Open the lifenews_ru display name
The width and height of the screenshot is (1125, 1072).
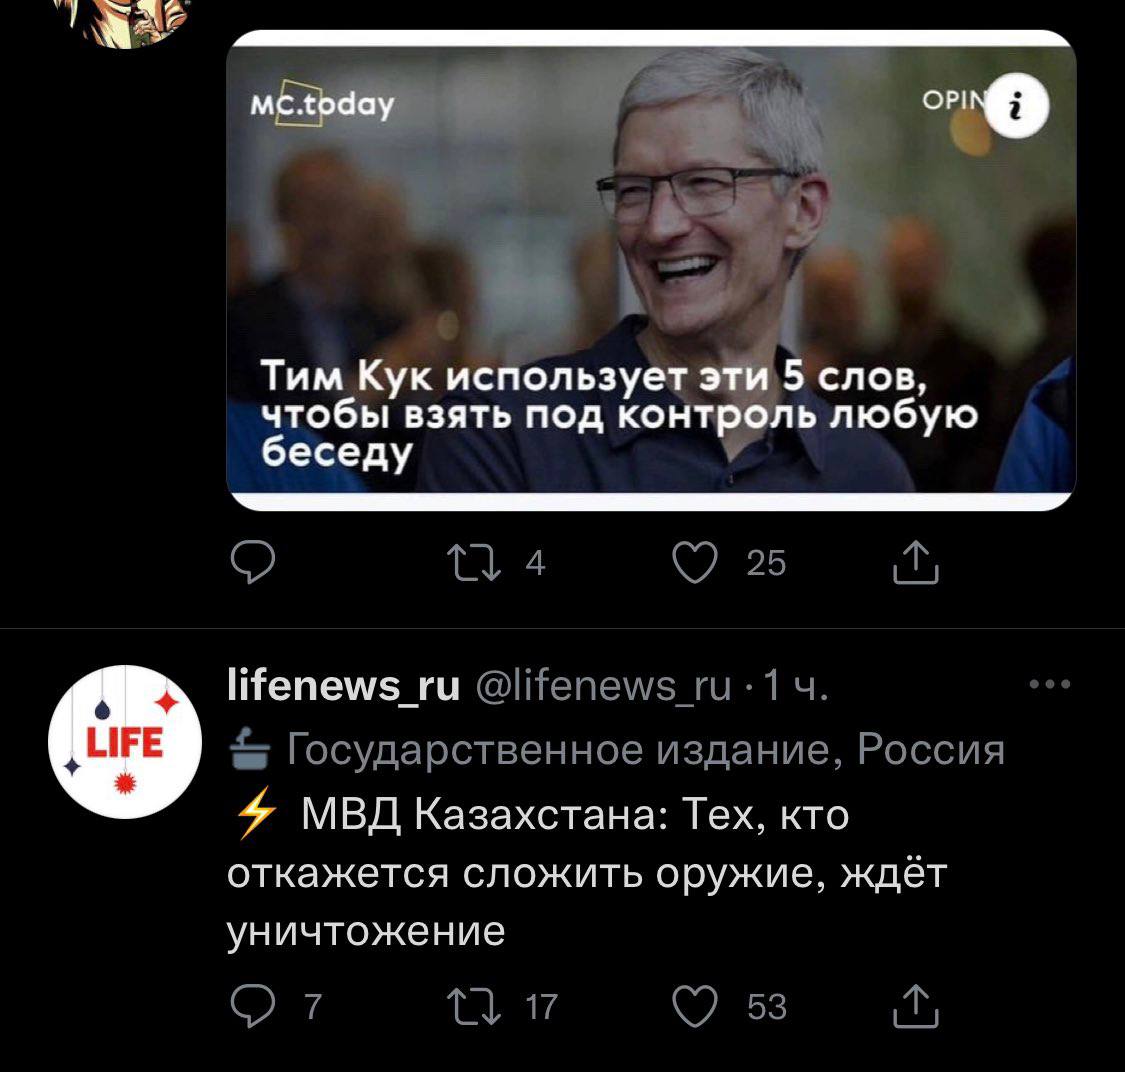(343, 685)
